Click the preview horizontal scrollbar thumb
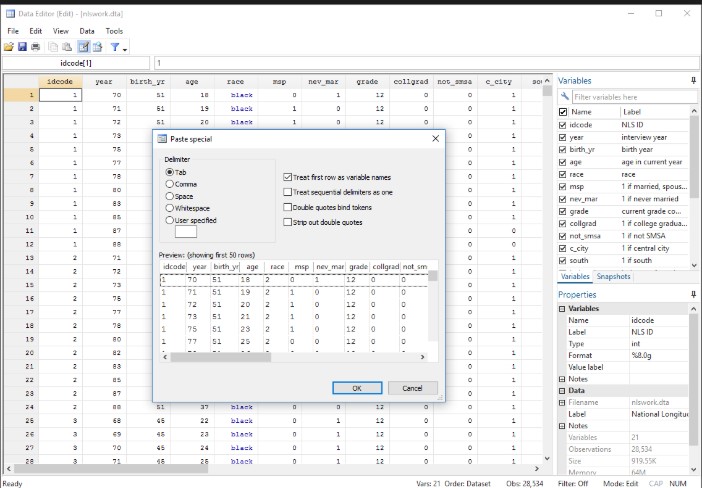Screen dimensions: 702x488 point(221,357)
